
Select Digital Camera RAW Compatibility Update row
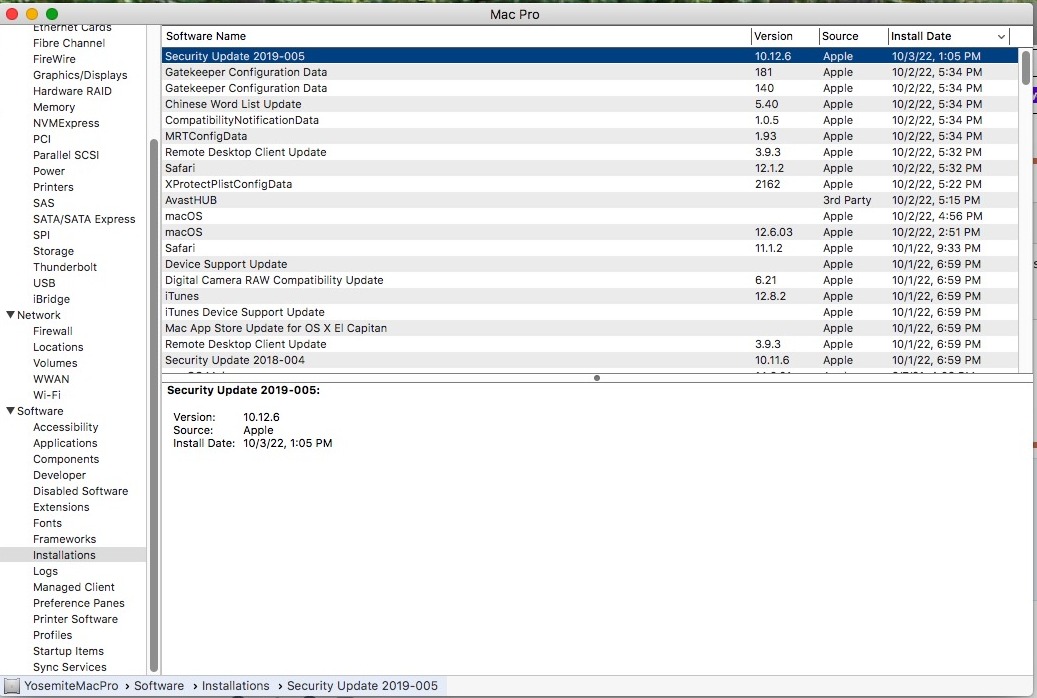click(590, 280)
